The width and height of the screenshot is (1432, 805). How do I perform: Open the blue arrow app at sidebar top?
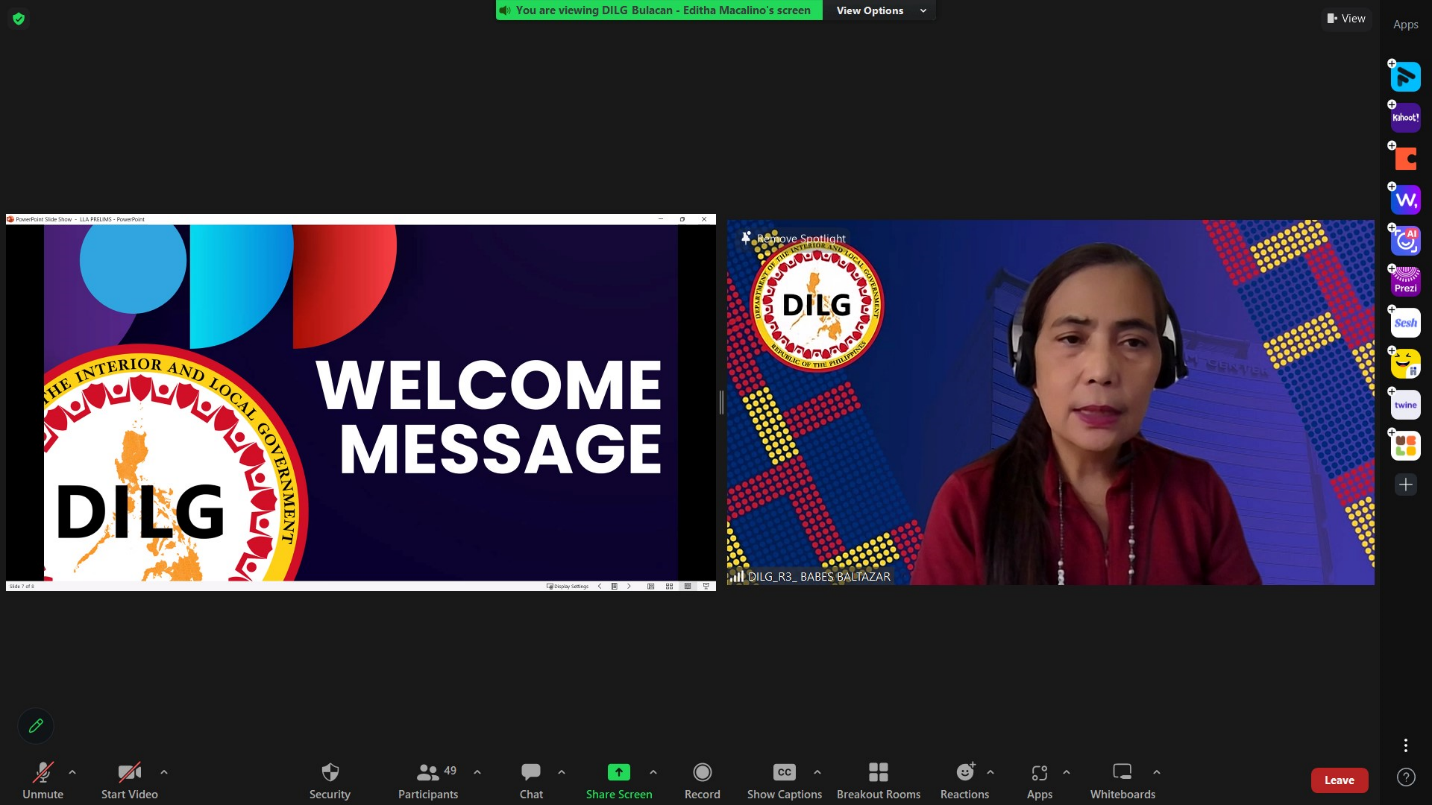pyautogui.click(x=1406, y=77)
